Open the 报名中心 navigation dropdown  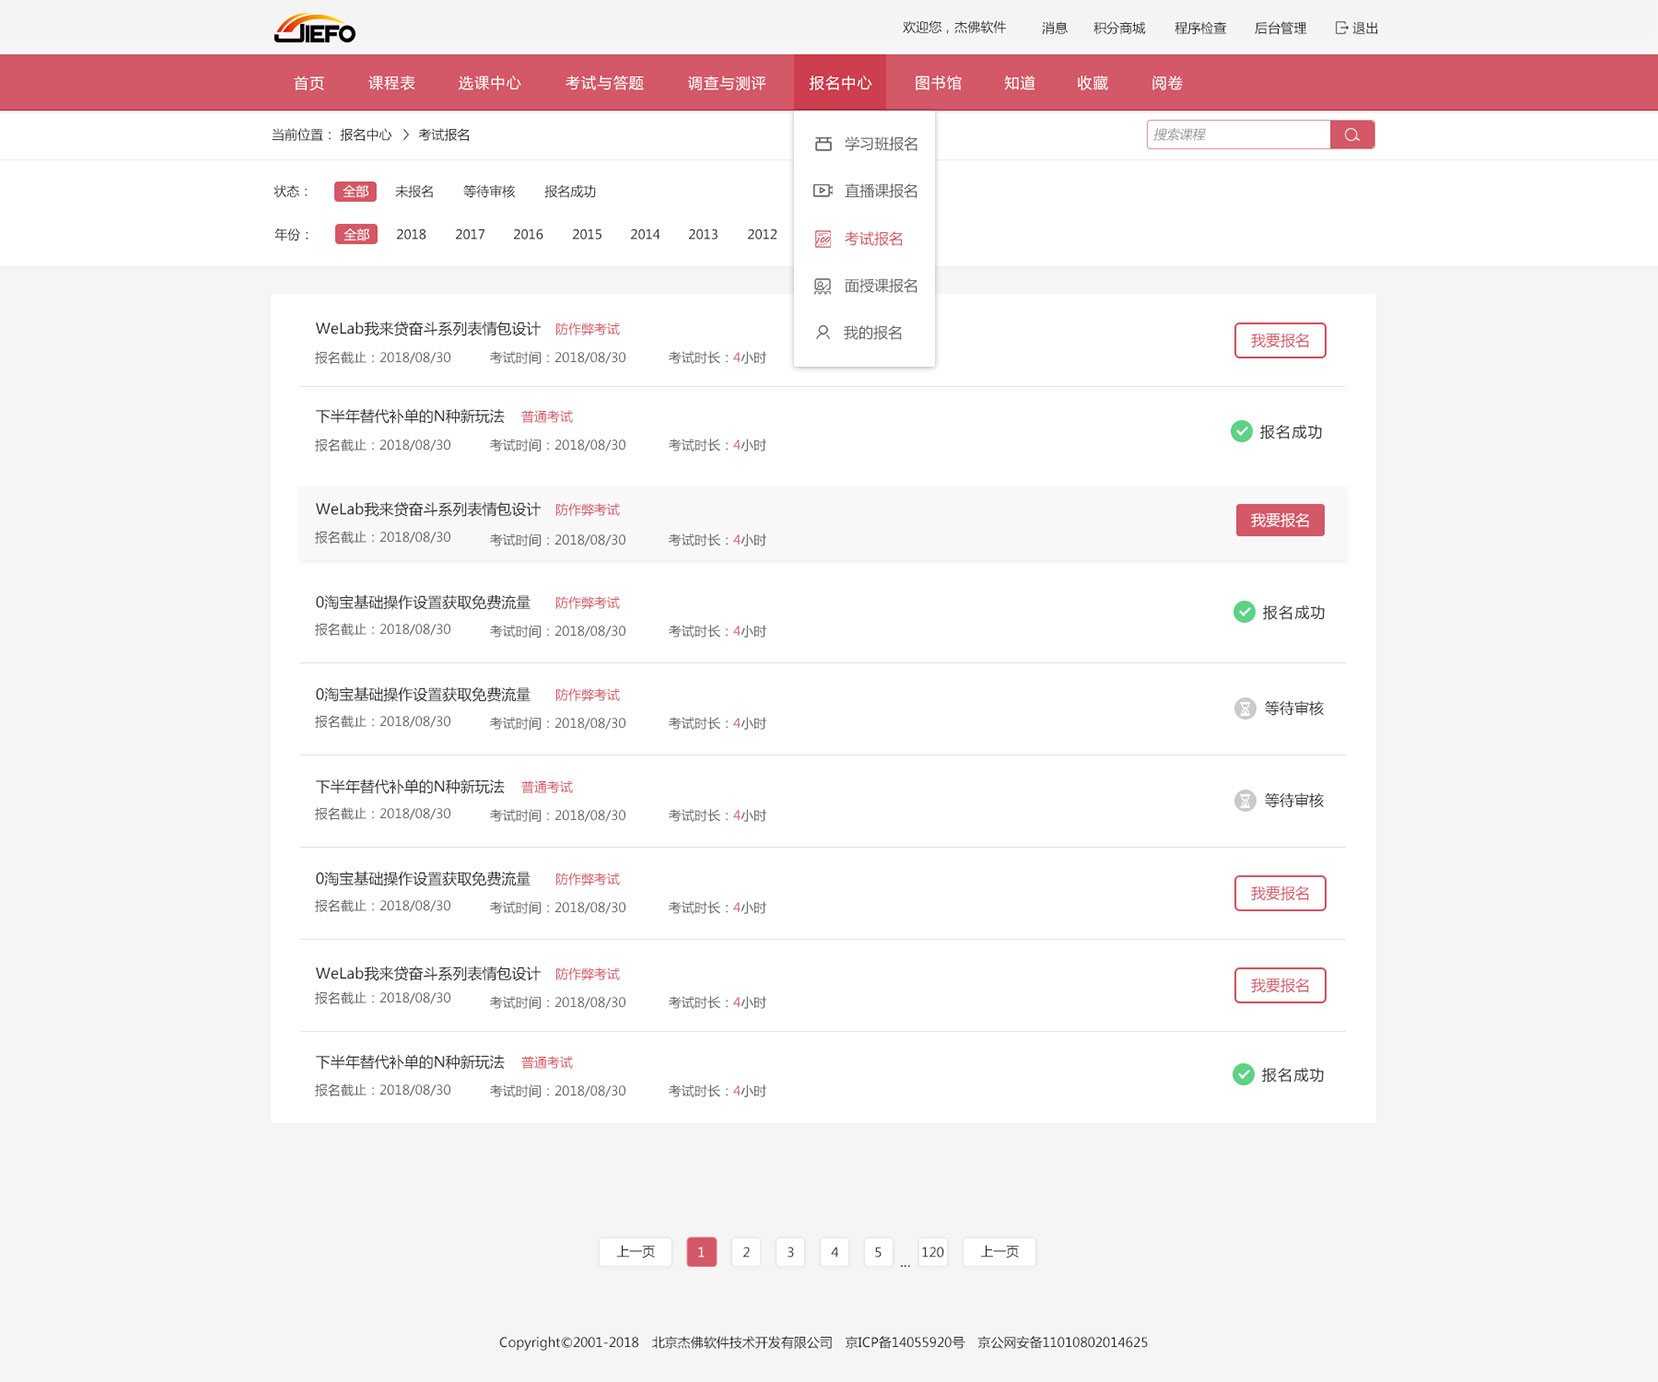(840, 83)
